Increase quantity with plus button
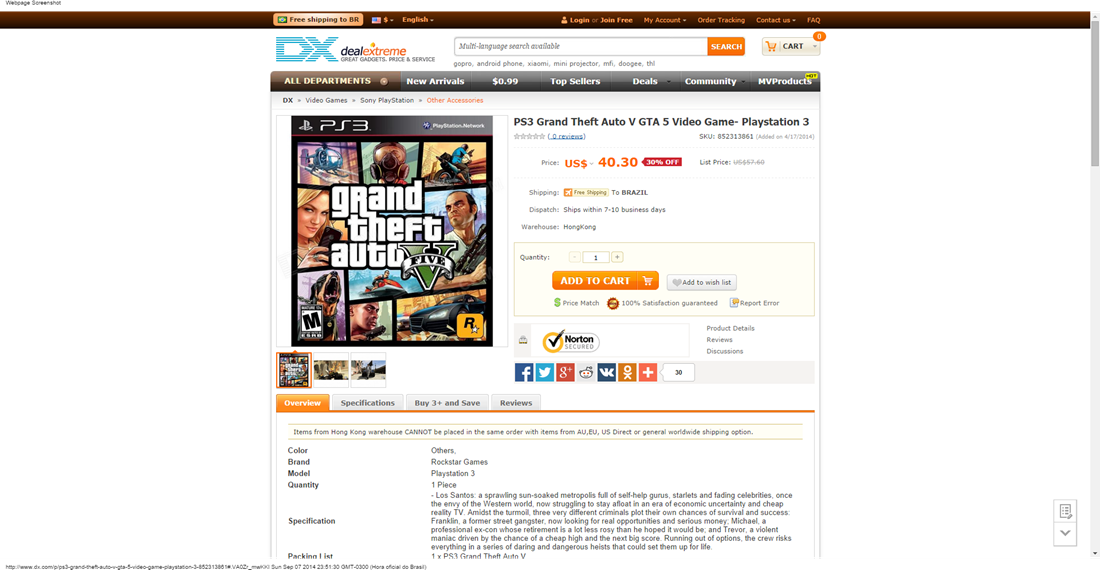 point(617,257)
